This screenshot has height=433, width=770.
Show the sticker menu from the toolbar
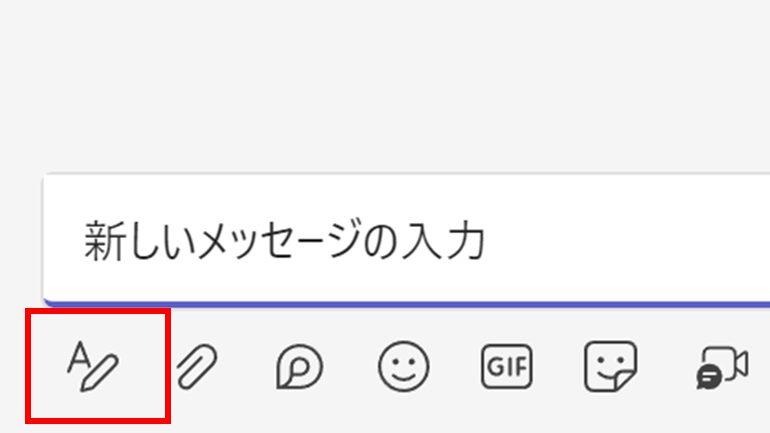611,367
